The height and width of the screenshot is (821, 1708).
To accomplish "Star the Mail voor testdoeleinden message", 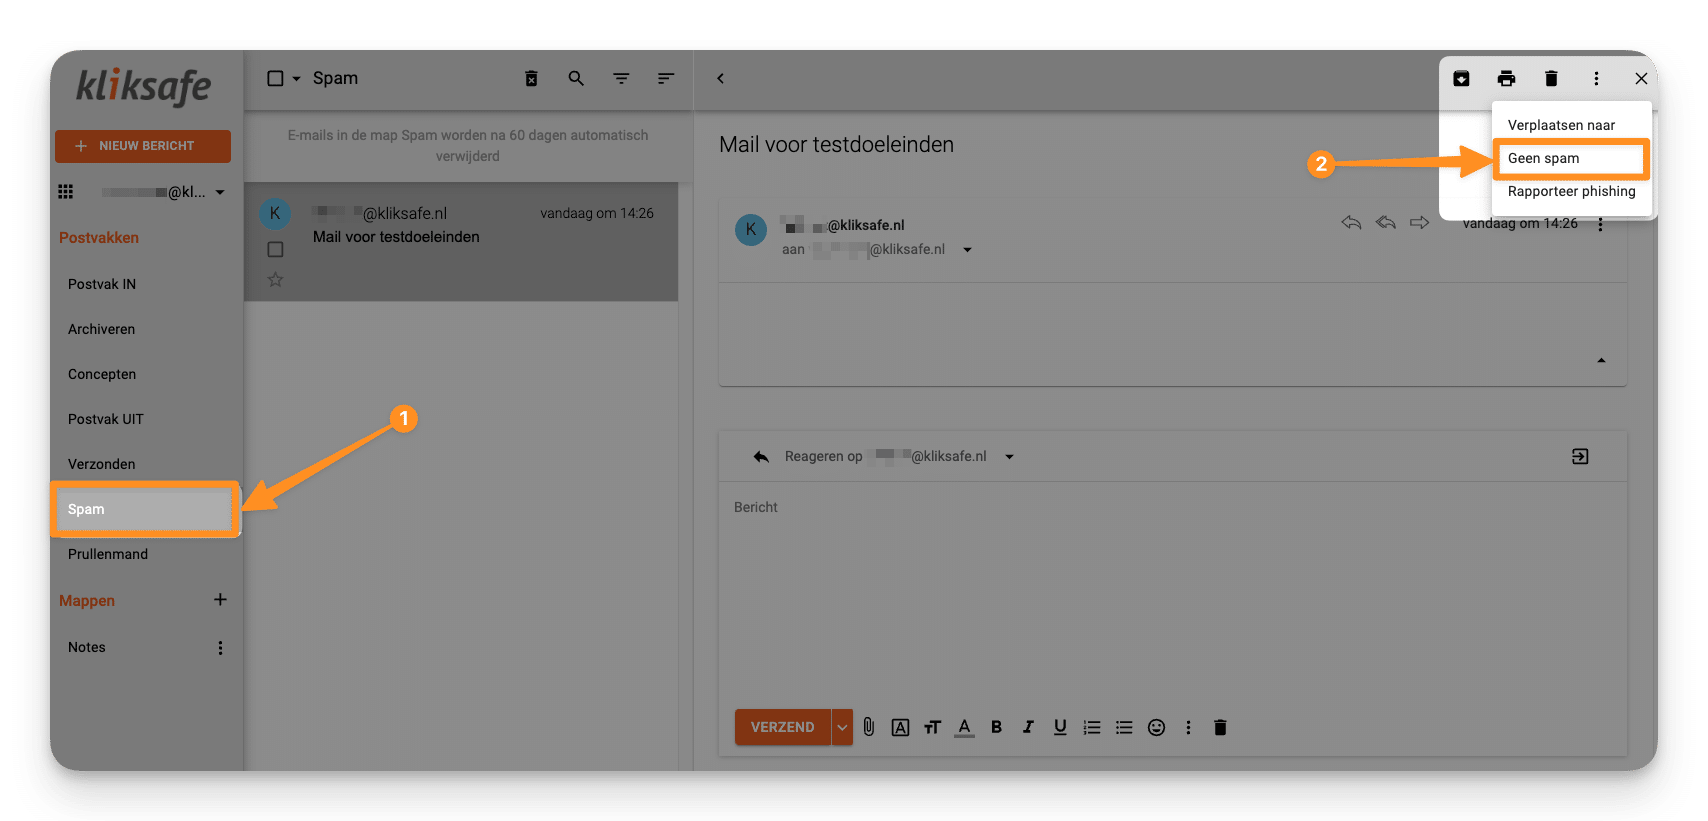I will tap(275, 280).
